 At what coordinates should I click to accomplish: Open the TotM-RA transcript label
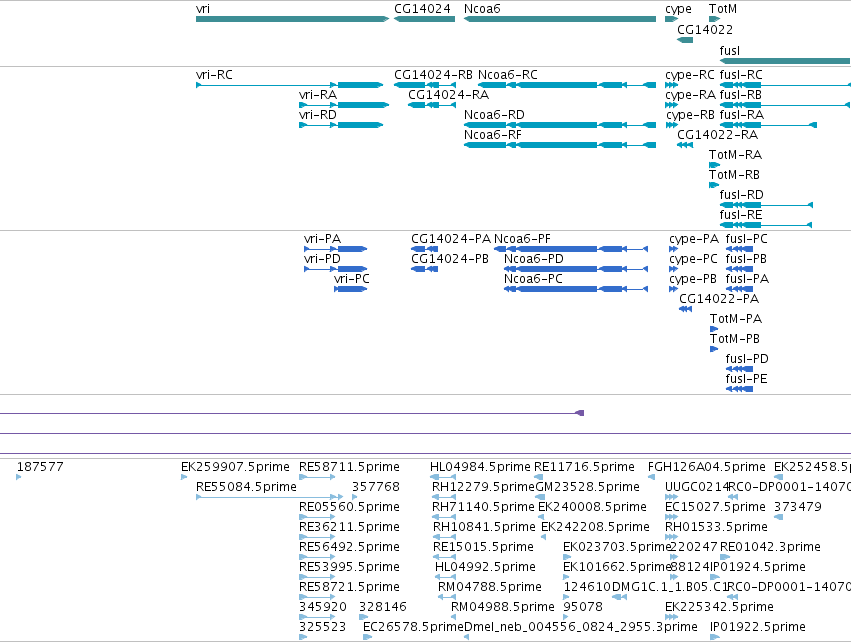click(735, 155)
